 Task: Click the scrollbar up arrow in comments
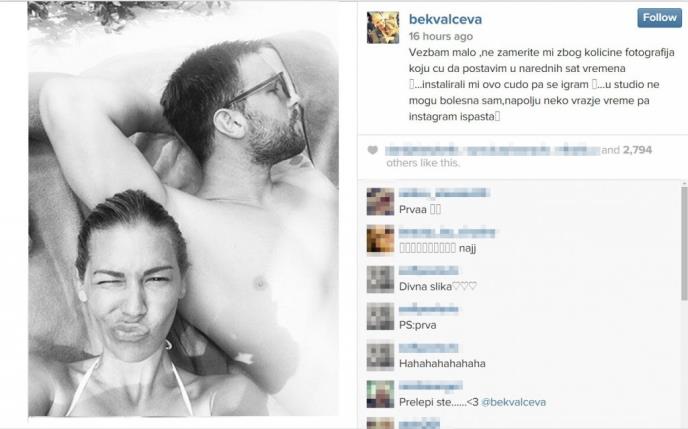(684, 183)
